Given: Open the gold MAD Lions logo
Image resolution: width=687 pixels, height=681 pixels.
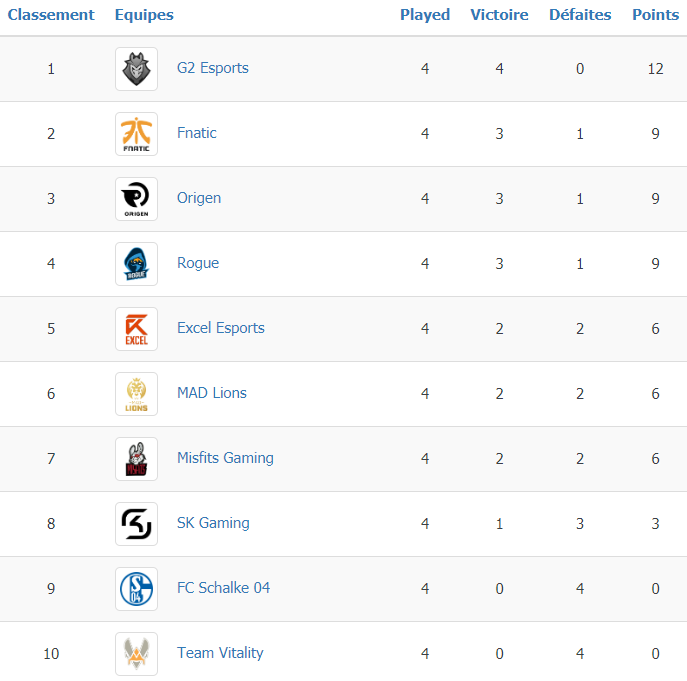Looking at the screenshot, I should (x=136, y=394).
